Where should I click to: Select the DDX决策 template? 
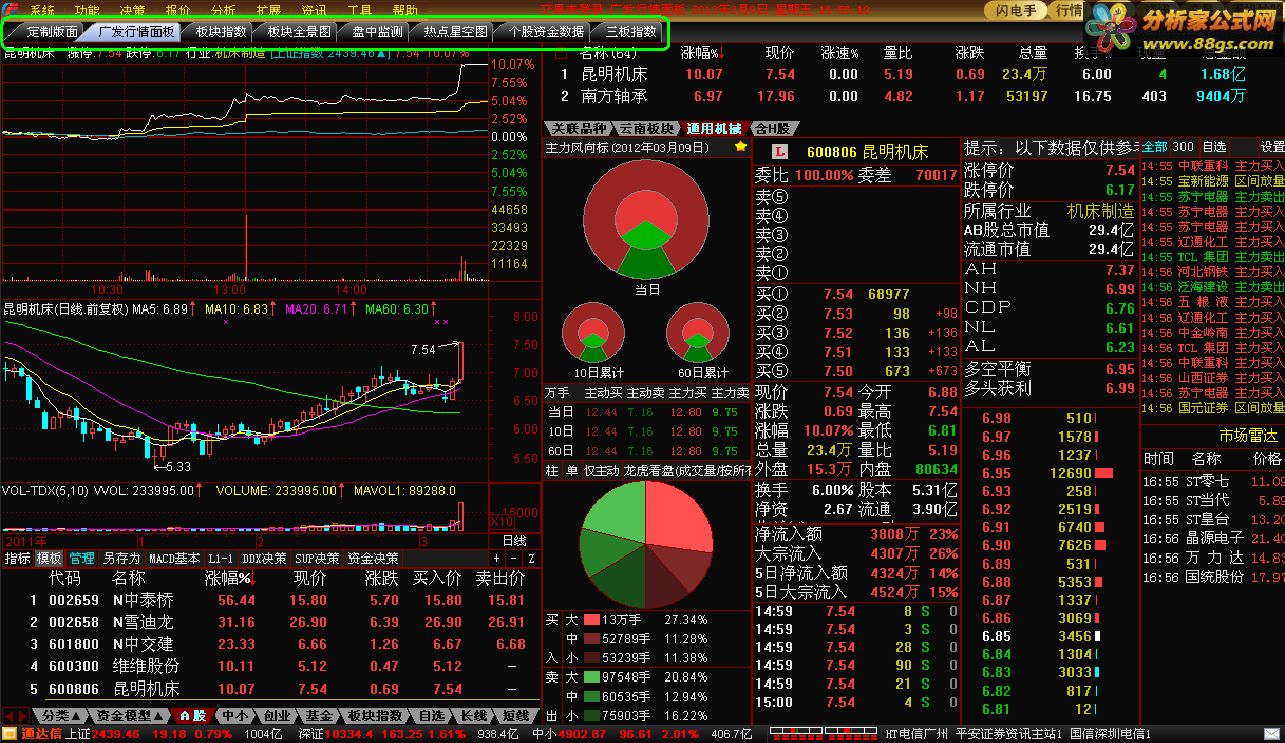265,558
